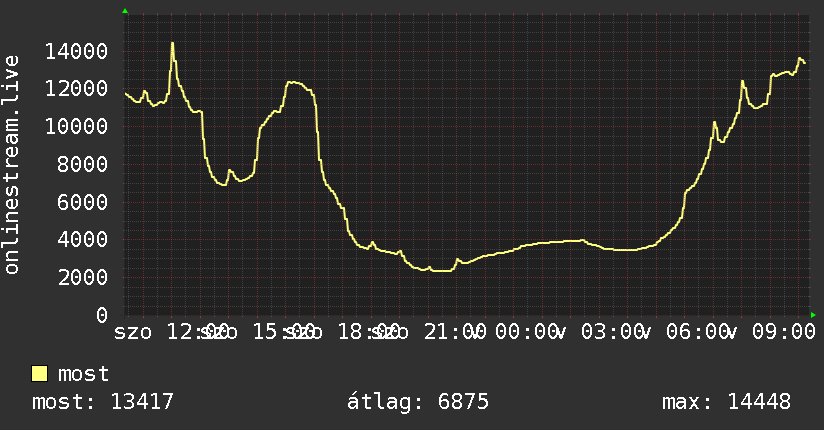
Task: Click the yellow 'most' legend color swatch
Action: 39,374
